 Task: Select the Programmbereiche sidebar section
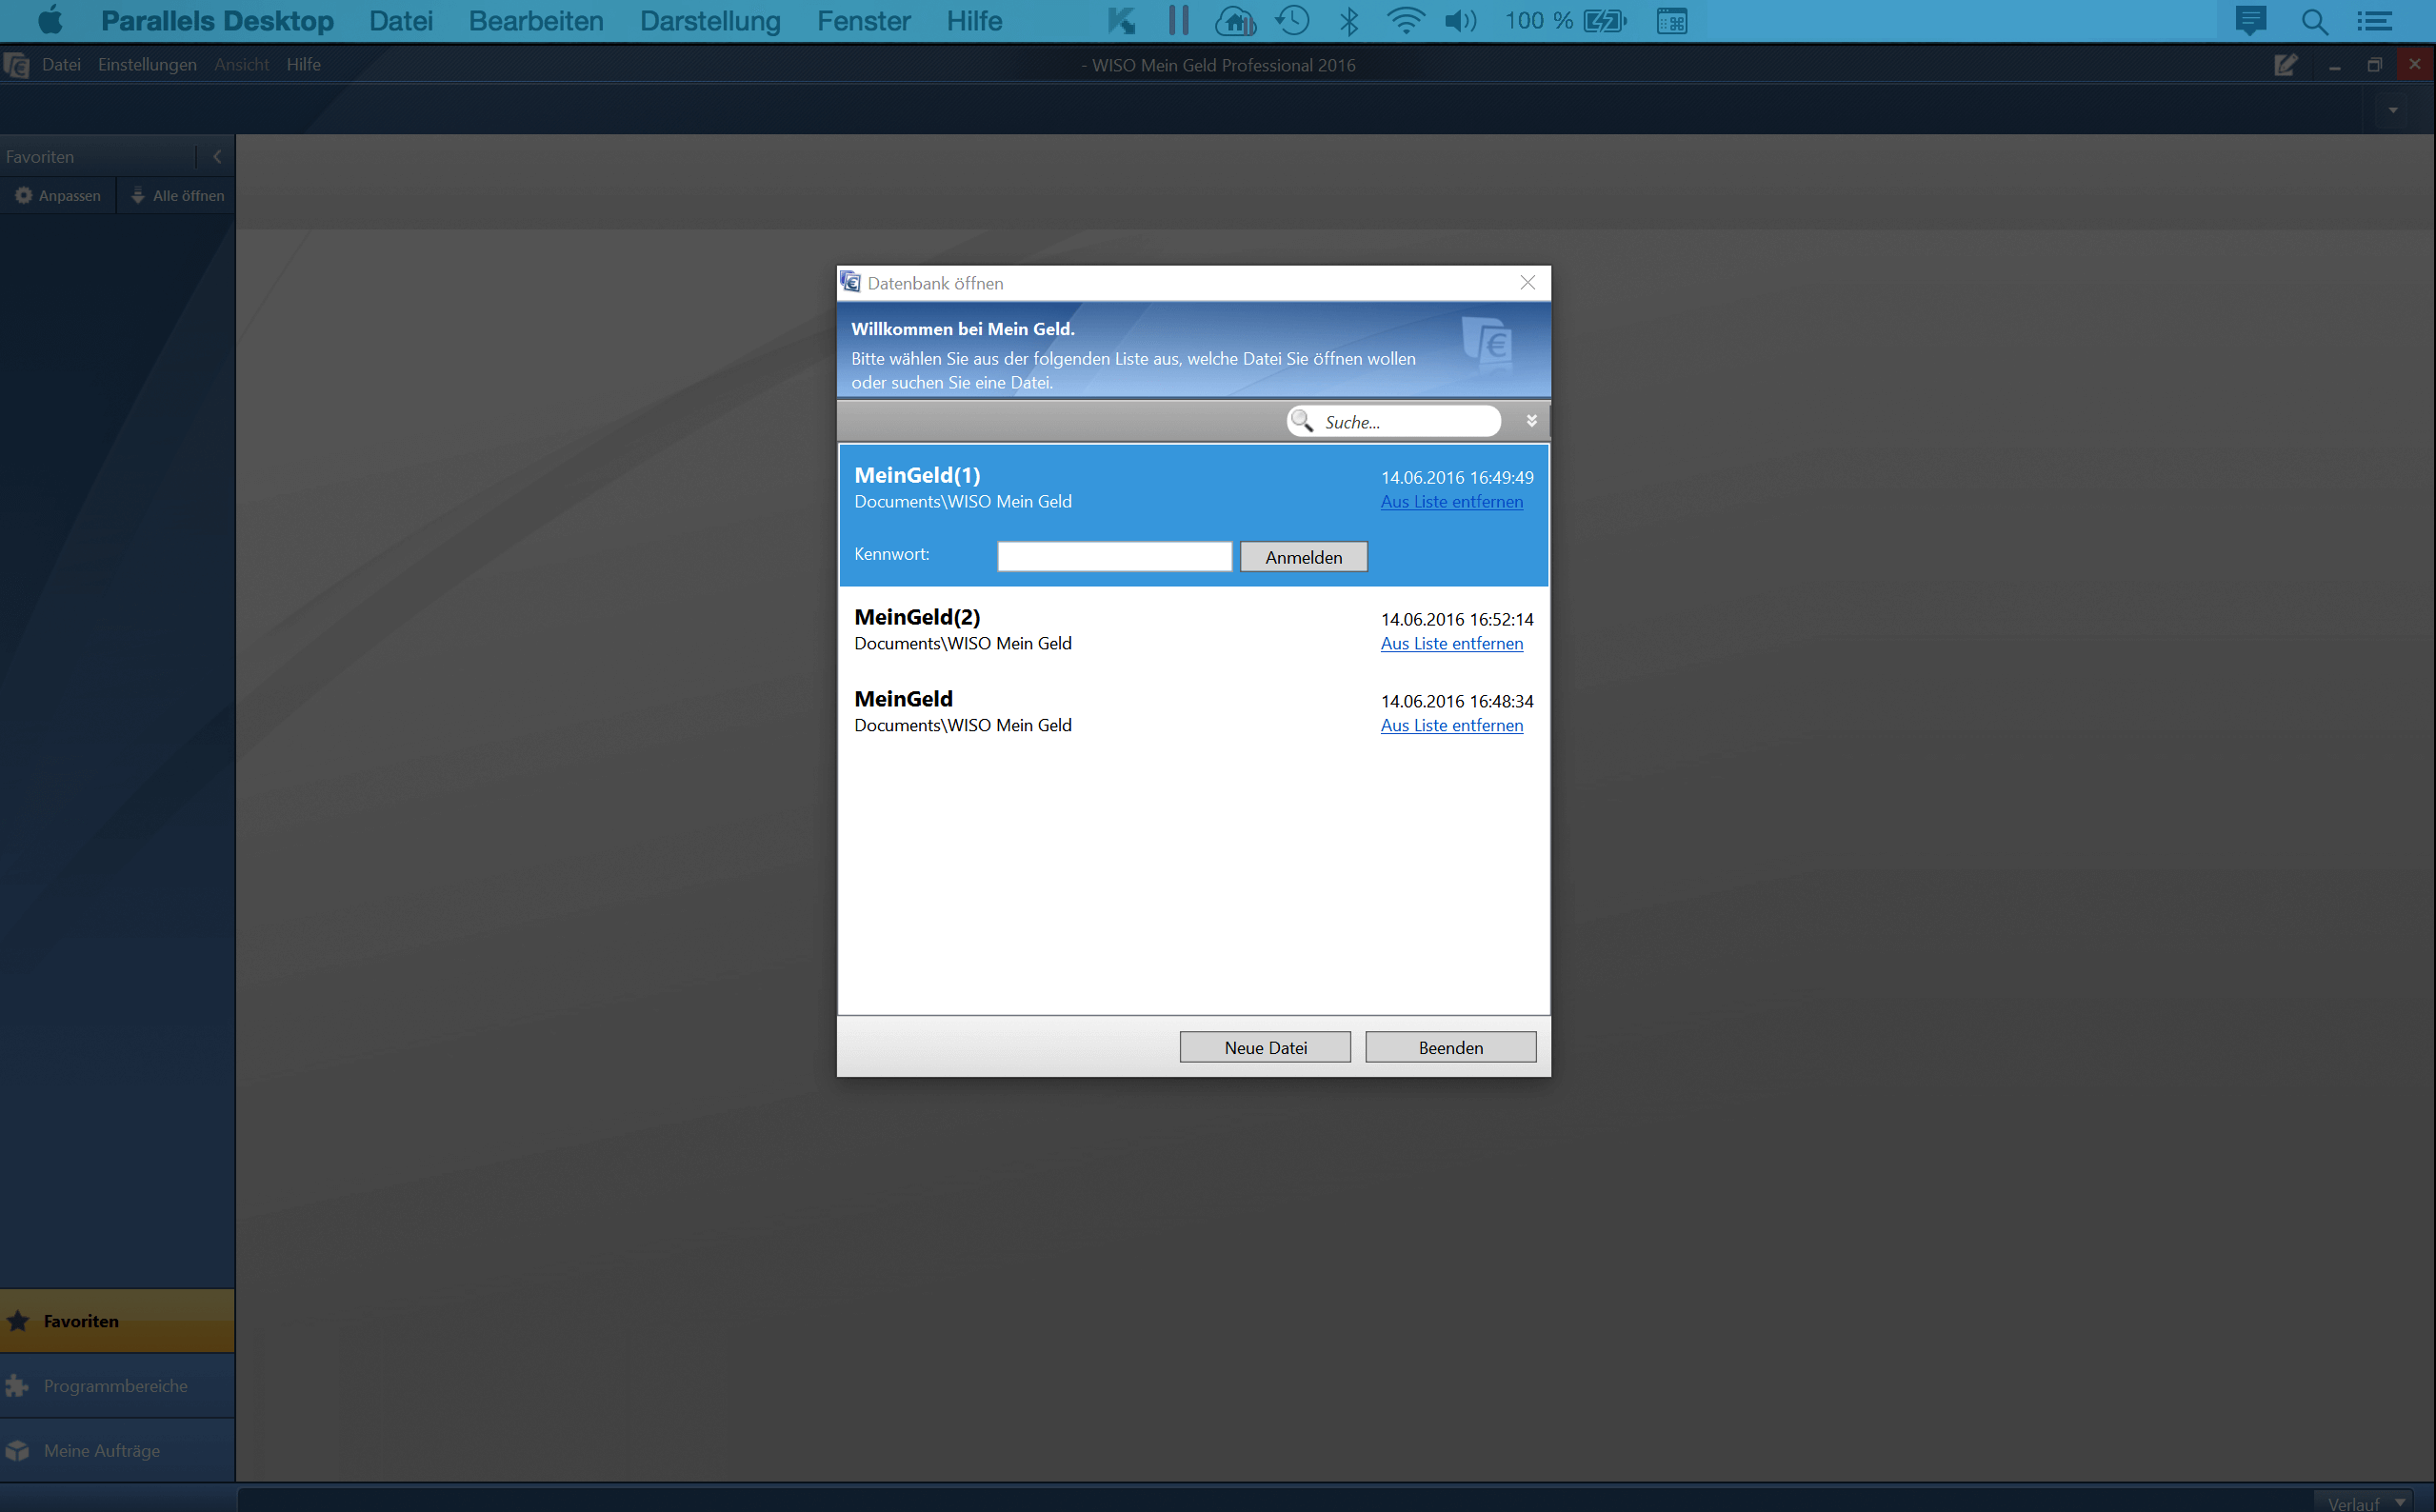pyautogui.click(x=115, y=1386)
